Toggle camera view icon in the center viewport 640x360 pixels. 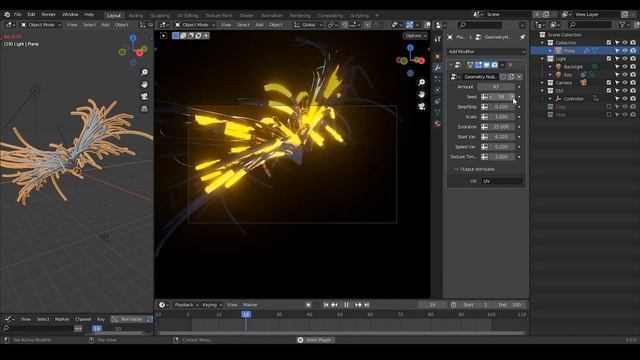click(422, 107)
